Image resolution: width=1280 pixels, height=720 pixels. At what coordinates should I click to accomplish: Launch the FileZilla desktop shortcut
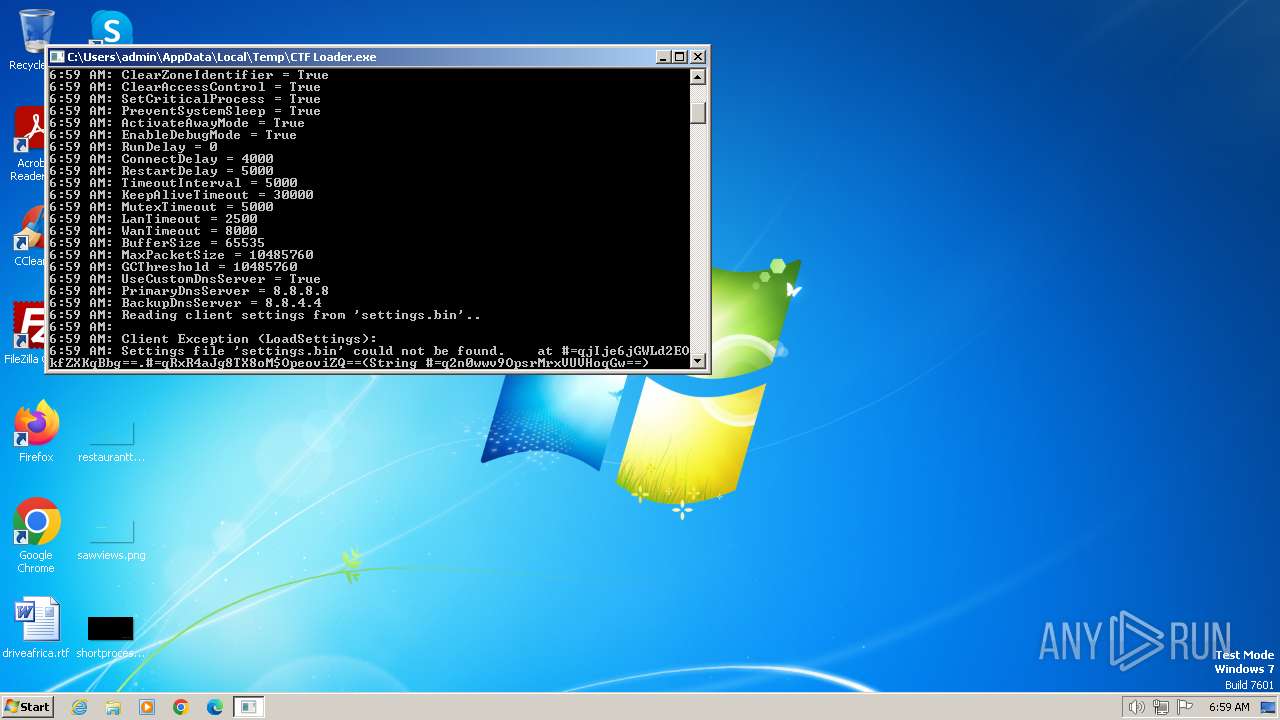[25, 332]
